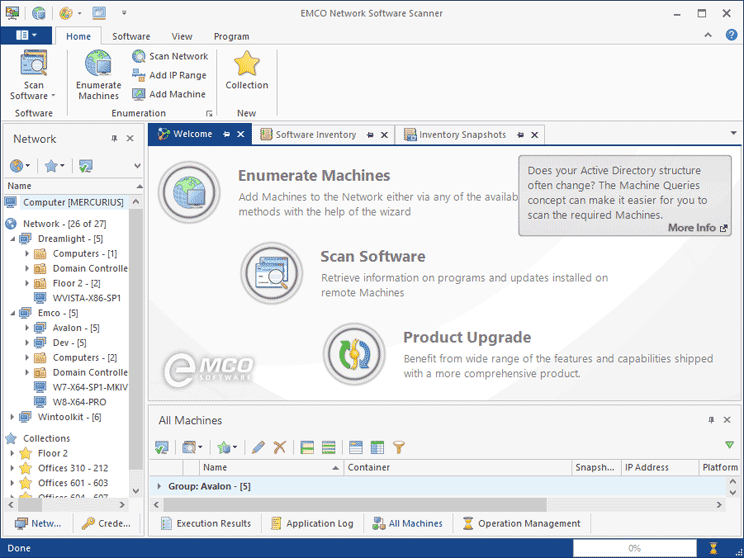The height and width of the screenshot is (558, 744).
Task: Follow the More Info link
Action: click(697, 228)
